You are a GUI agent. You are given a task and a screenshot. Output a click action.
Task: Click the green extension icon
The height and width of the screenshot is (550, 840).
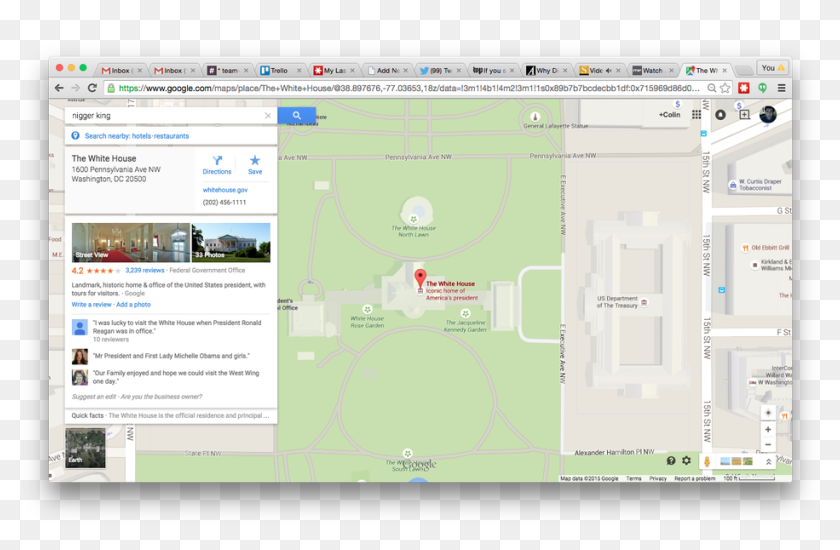tap(762, 88)
